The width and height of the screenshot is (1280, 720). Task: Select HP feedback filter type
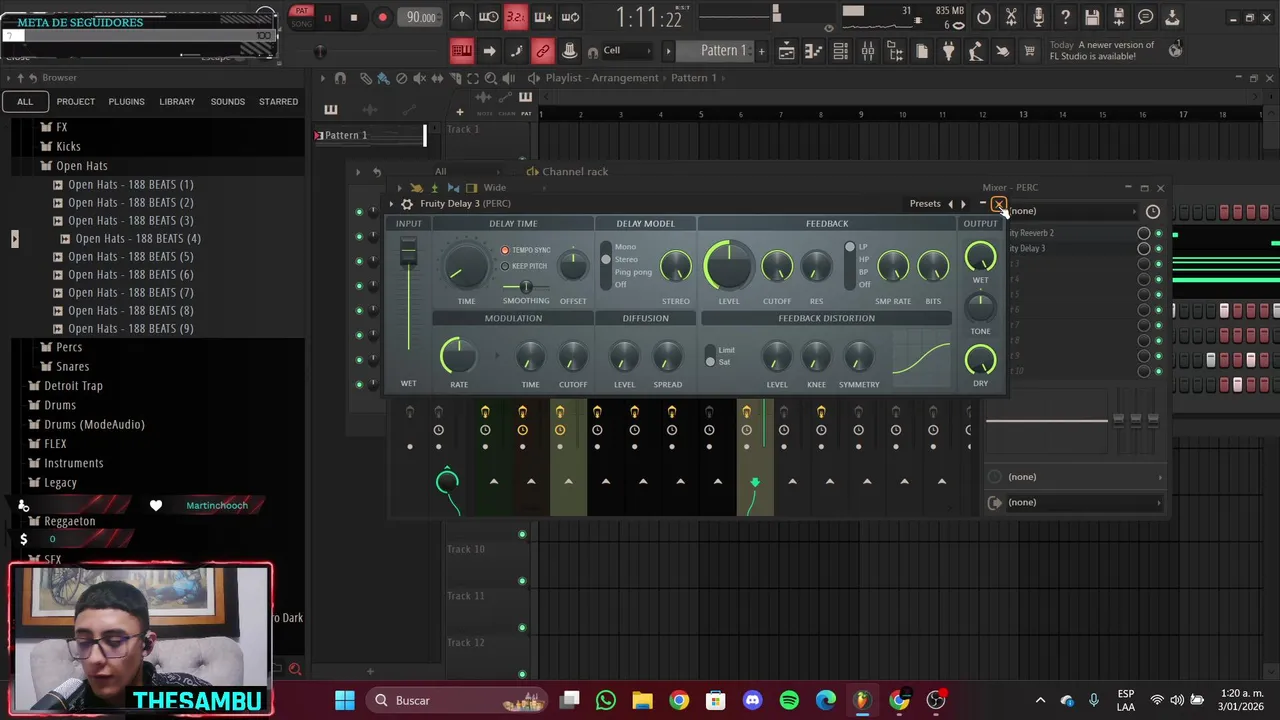pos(864,260)
